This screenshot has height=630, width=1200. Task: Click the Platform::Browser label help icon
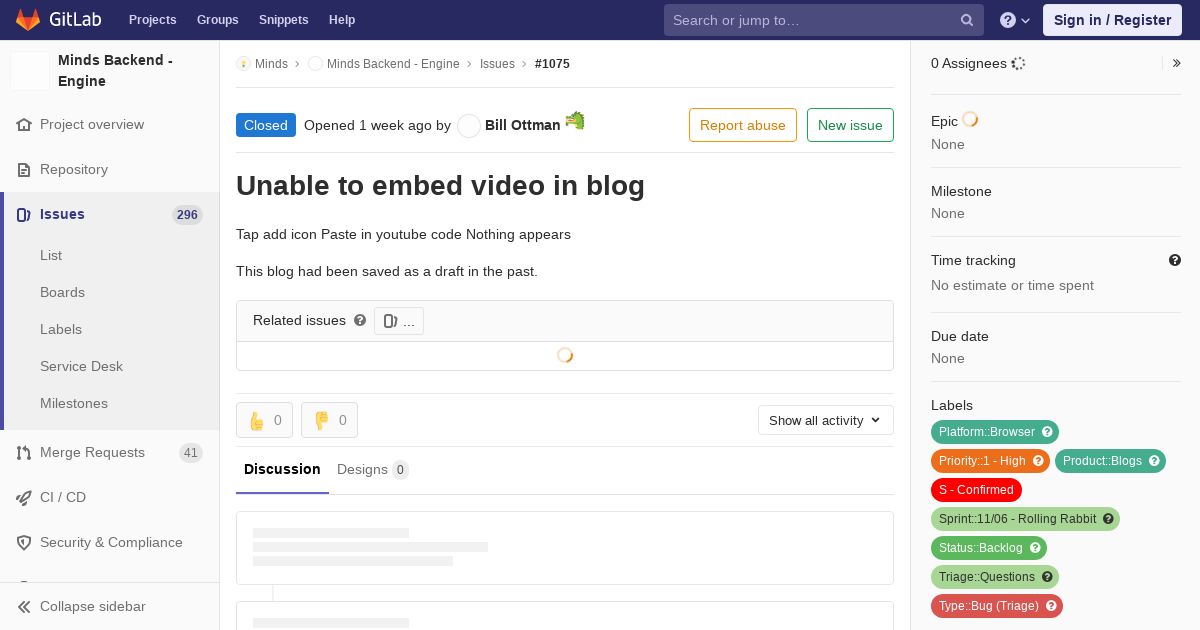click(1047, 432)
